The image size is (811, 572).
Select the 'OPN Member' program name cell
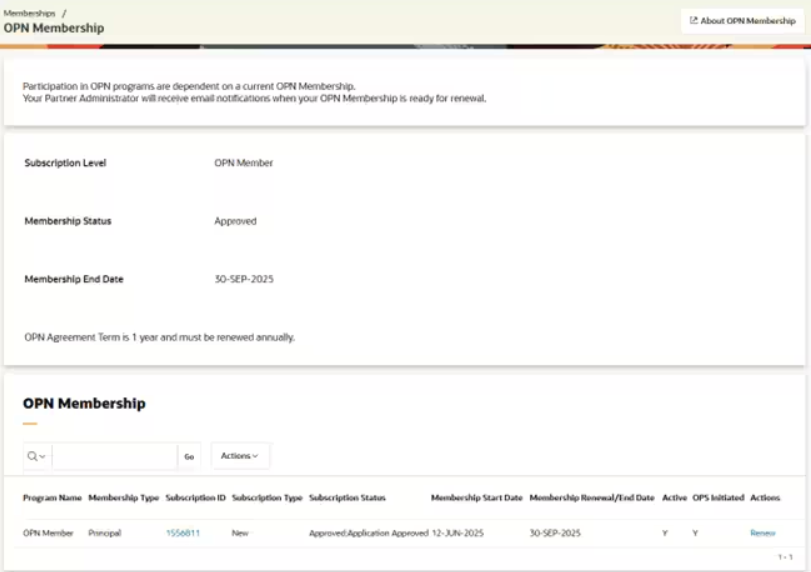(x=48, y=533)
